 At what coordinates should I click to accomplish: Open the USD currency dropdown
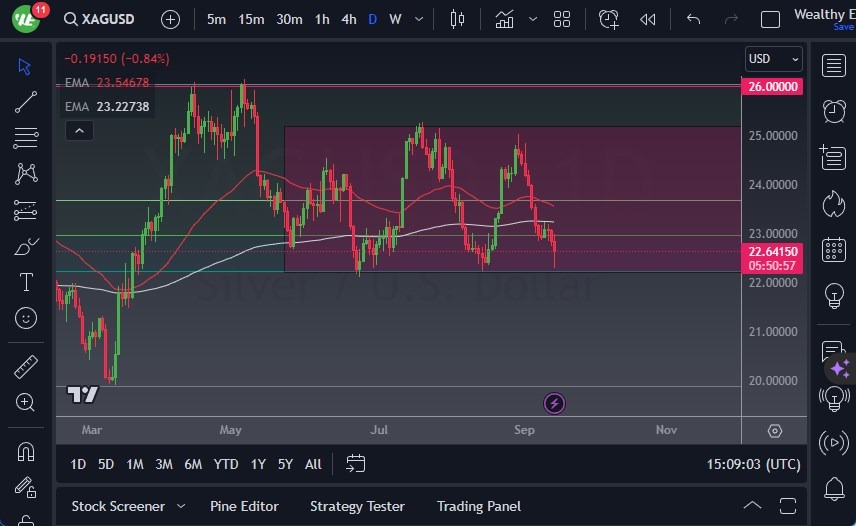[x=773, y=59]
